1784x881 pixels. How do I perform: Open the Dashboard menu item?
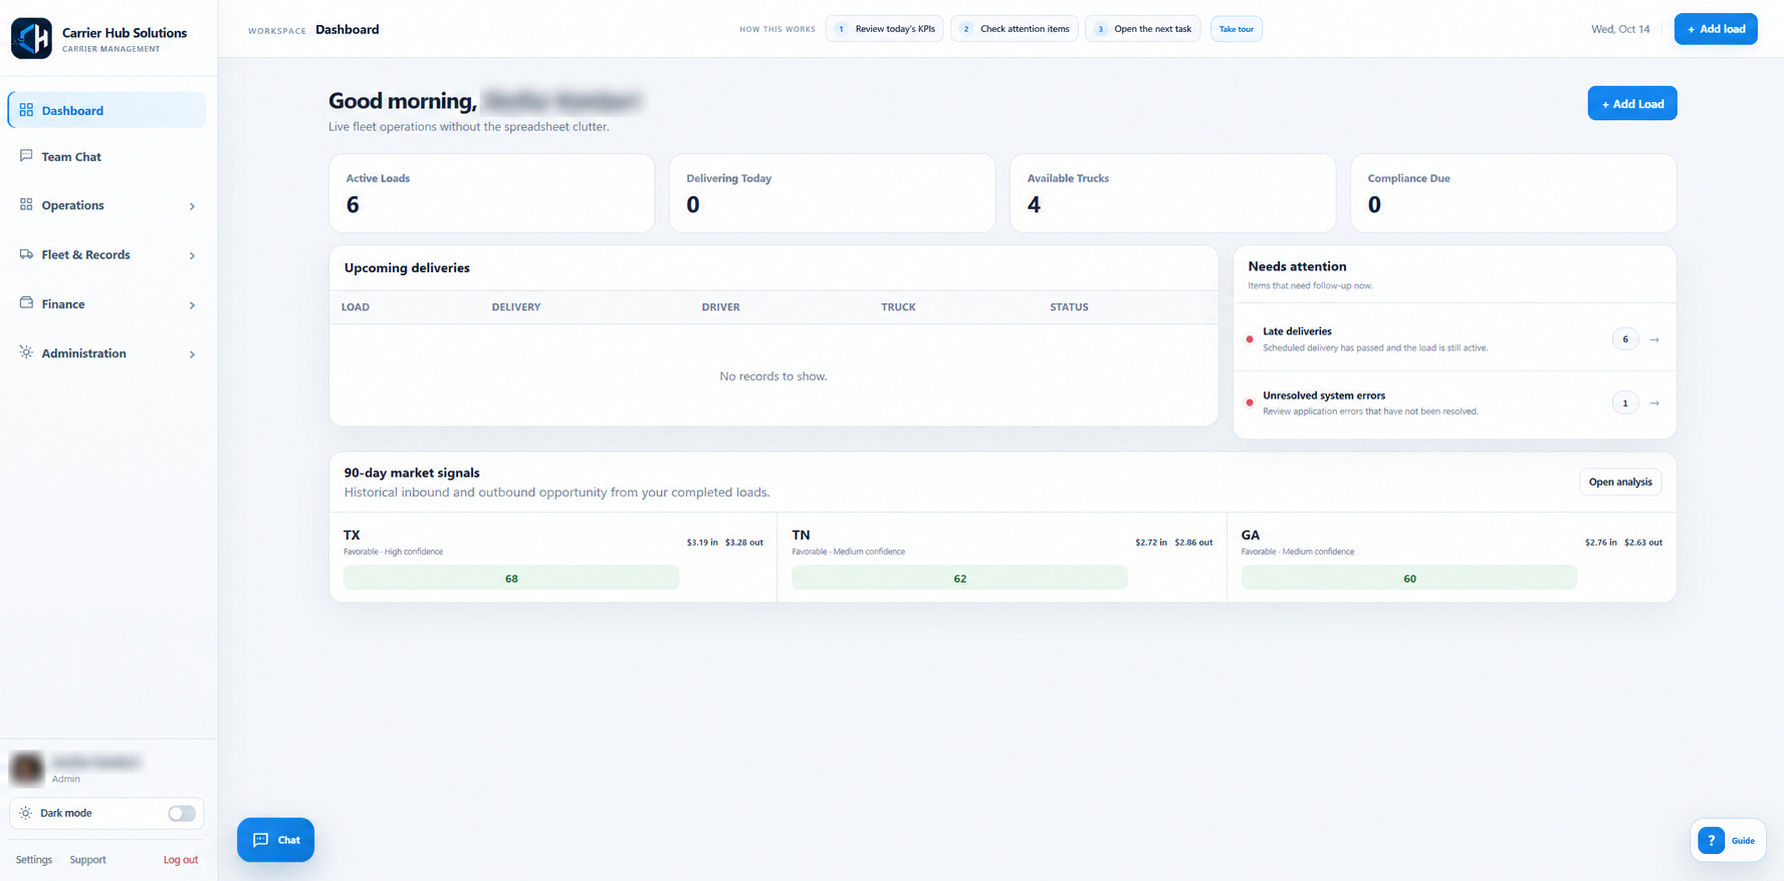click(x=107, y=110)
